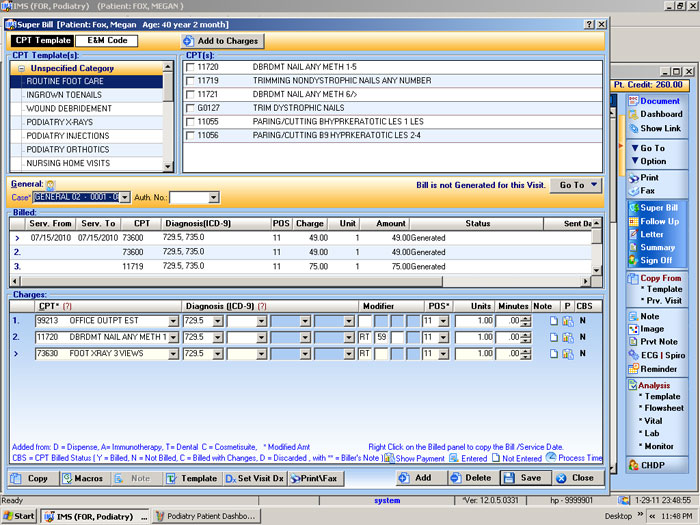Click the Print\Fax button
The image size is (700, 525).
[316, 478]
